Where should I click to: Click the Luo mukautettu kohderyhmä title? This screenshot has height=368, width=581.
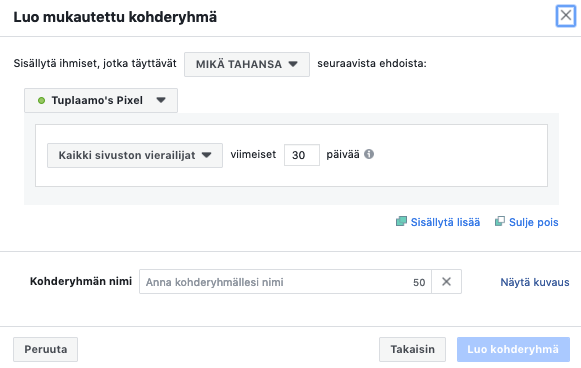click(x=115, y=17)
